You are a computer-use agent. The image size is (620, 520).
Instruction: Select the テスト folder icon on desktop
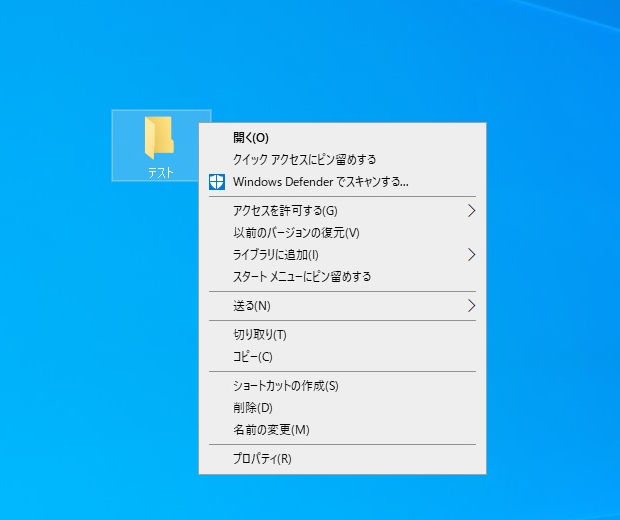(159, 138)
